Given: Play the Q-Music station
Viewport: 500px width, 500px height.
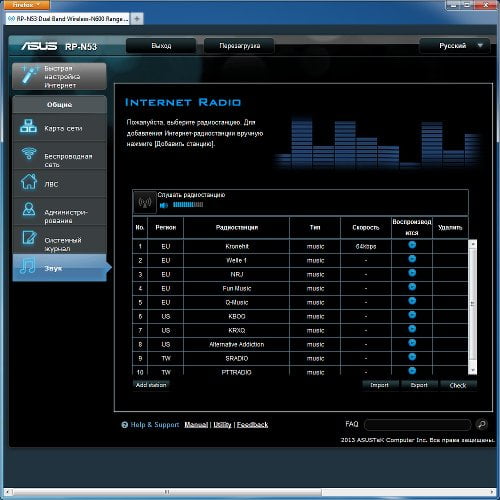Looking at the screenshot, I should pyautogui.click(x=412, y=301).
